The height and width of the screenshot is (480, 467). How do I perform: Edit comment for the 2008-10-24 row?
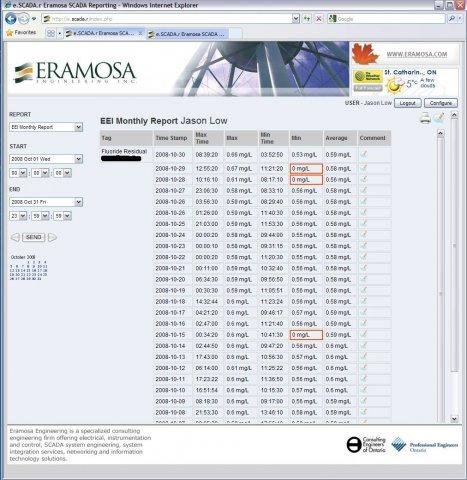point(364,234)
